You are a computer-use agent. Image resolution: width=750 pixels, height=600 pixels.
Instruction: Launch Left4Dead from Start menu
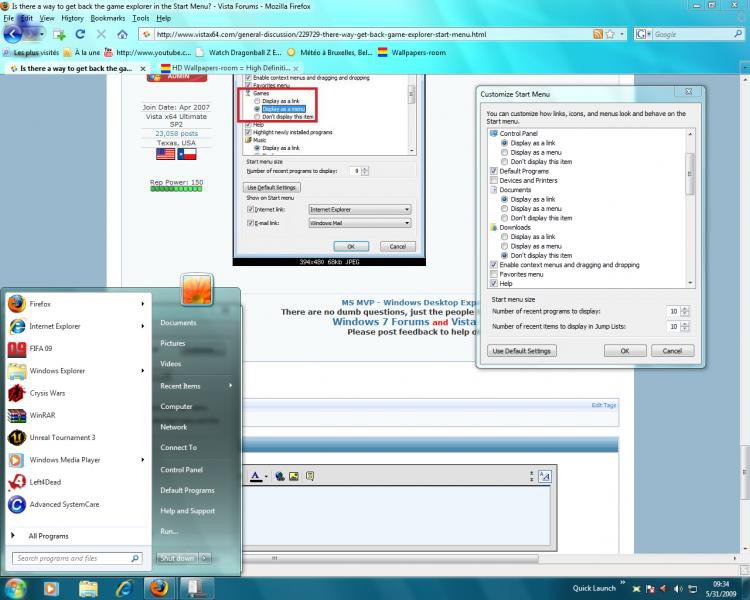coord(77,482)
